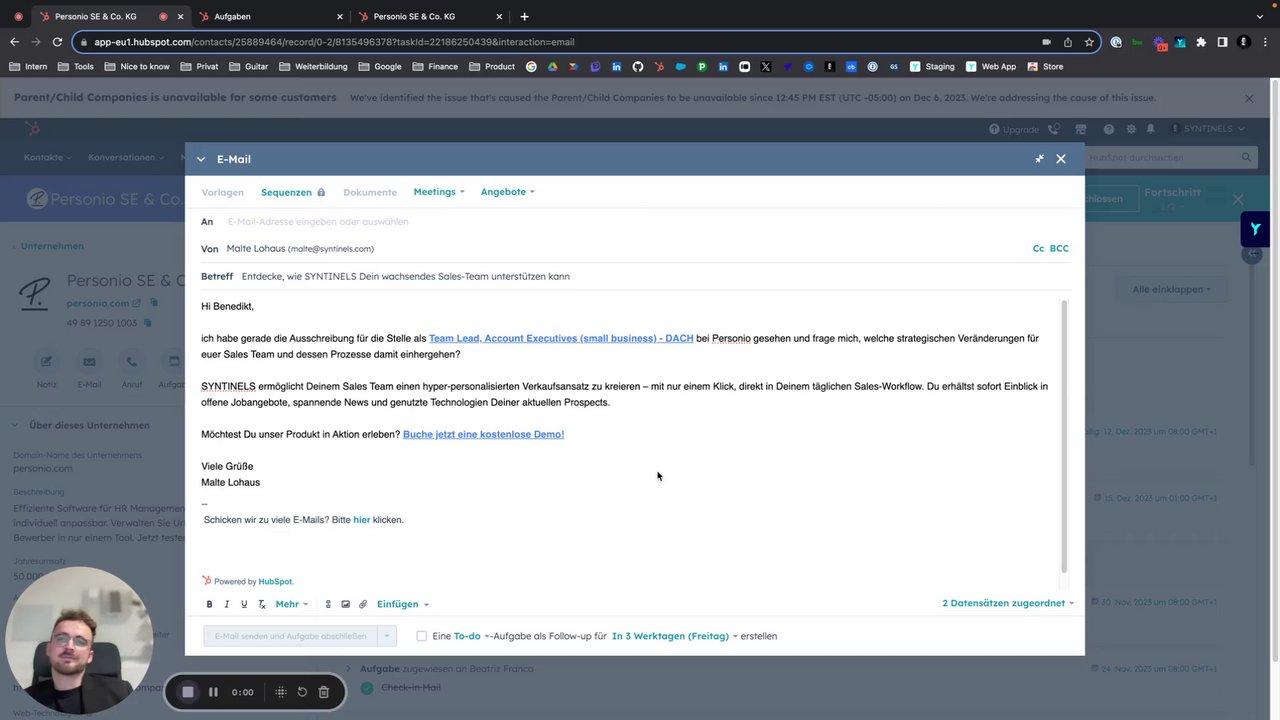Apply bold formatting in the email editor
This screenshot has height=720, width=1280.
[x=209, y=604]
